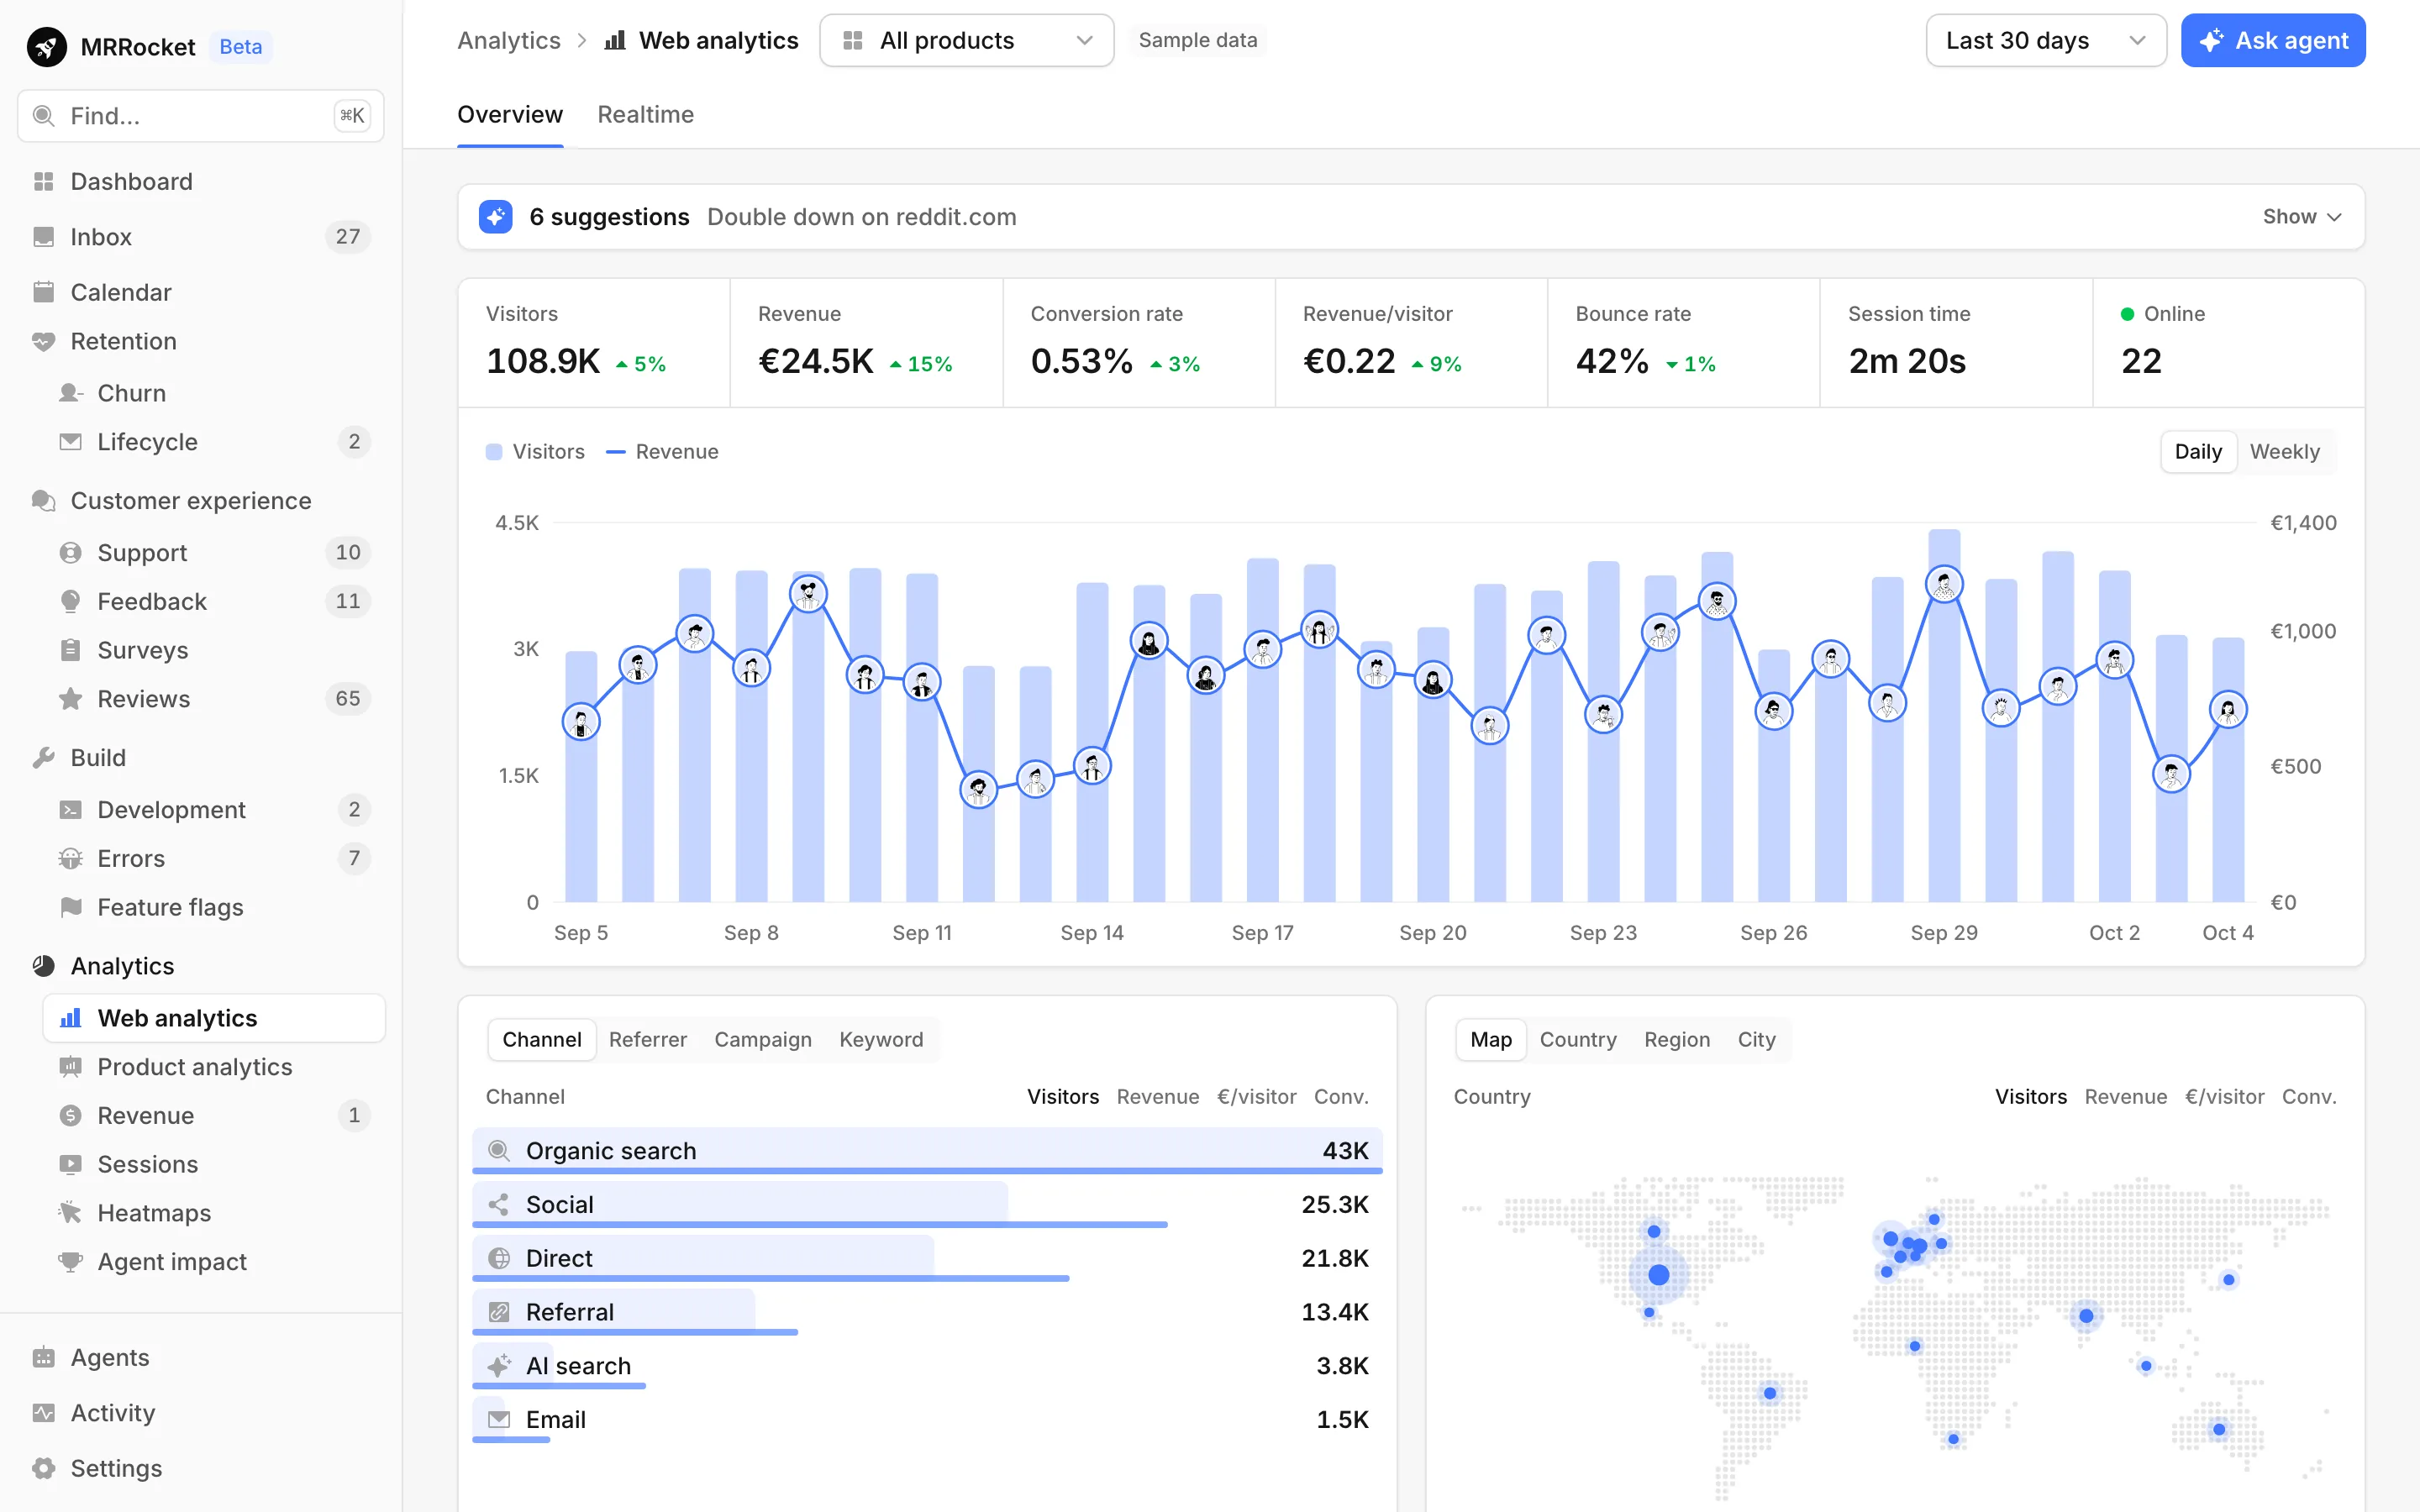Switch to the Realtime tab

645,115
